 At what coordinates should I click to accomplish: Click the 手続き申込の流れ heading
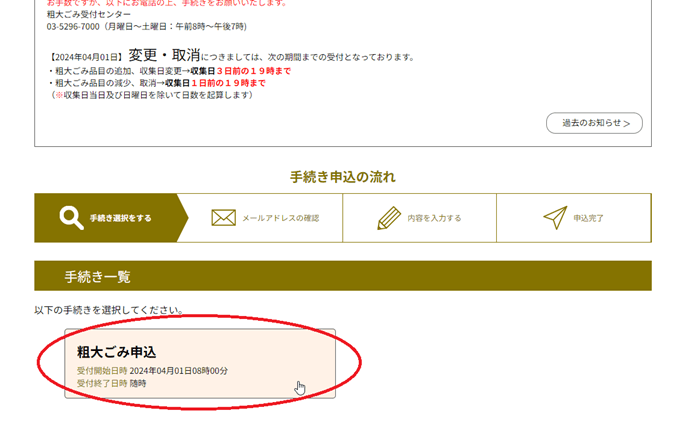(343, 177)
